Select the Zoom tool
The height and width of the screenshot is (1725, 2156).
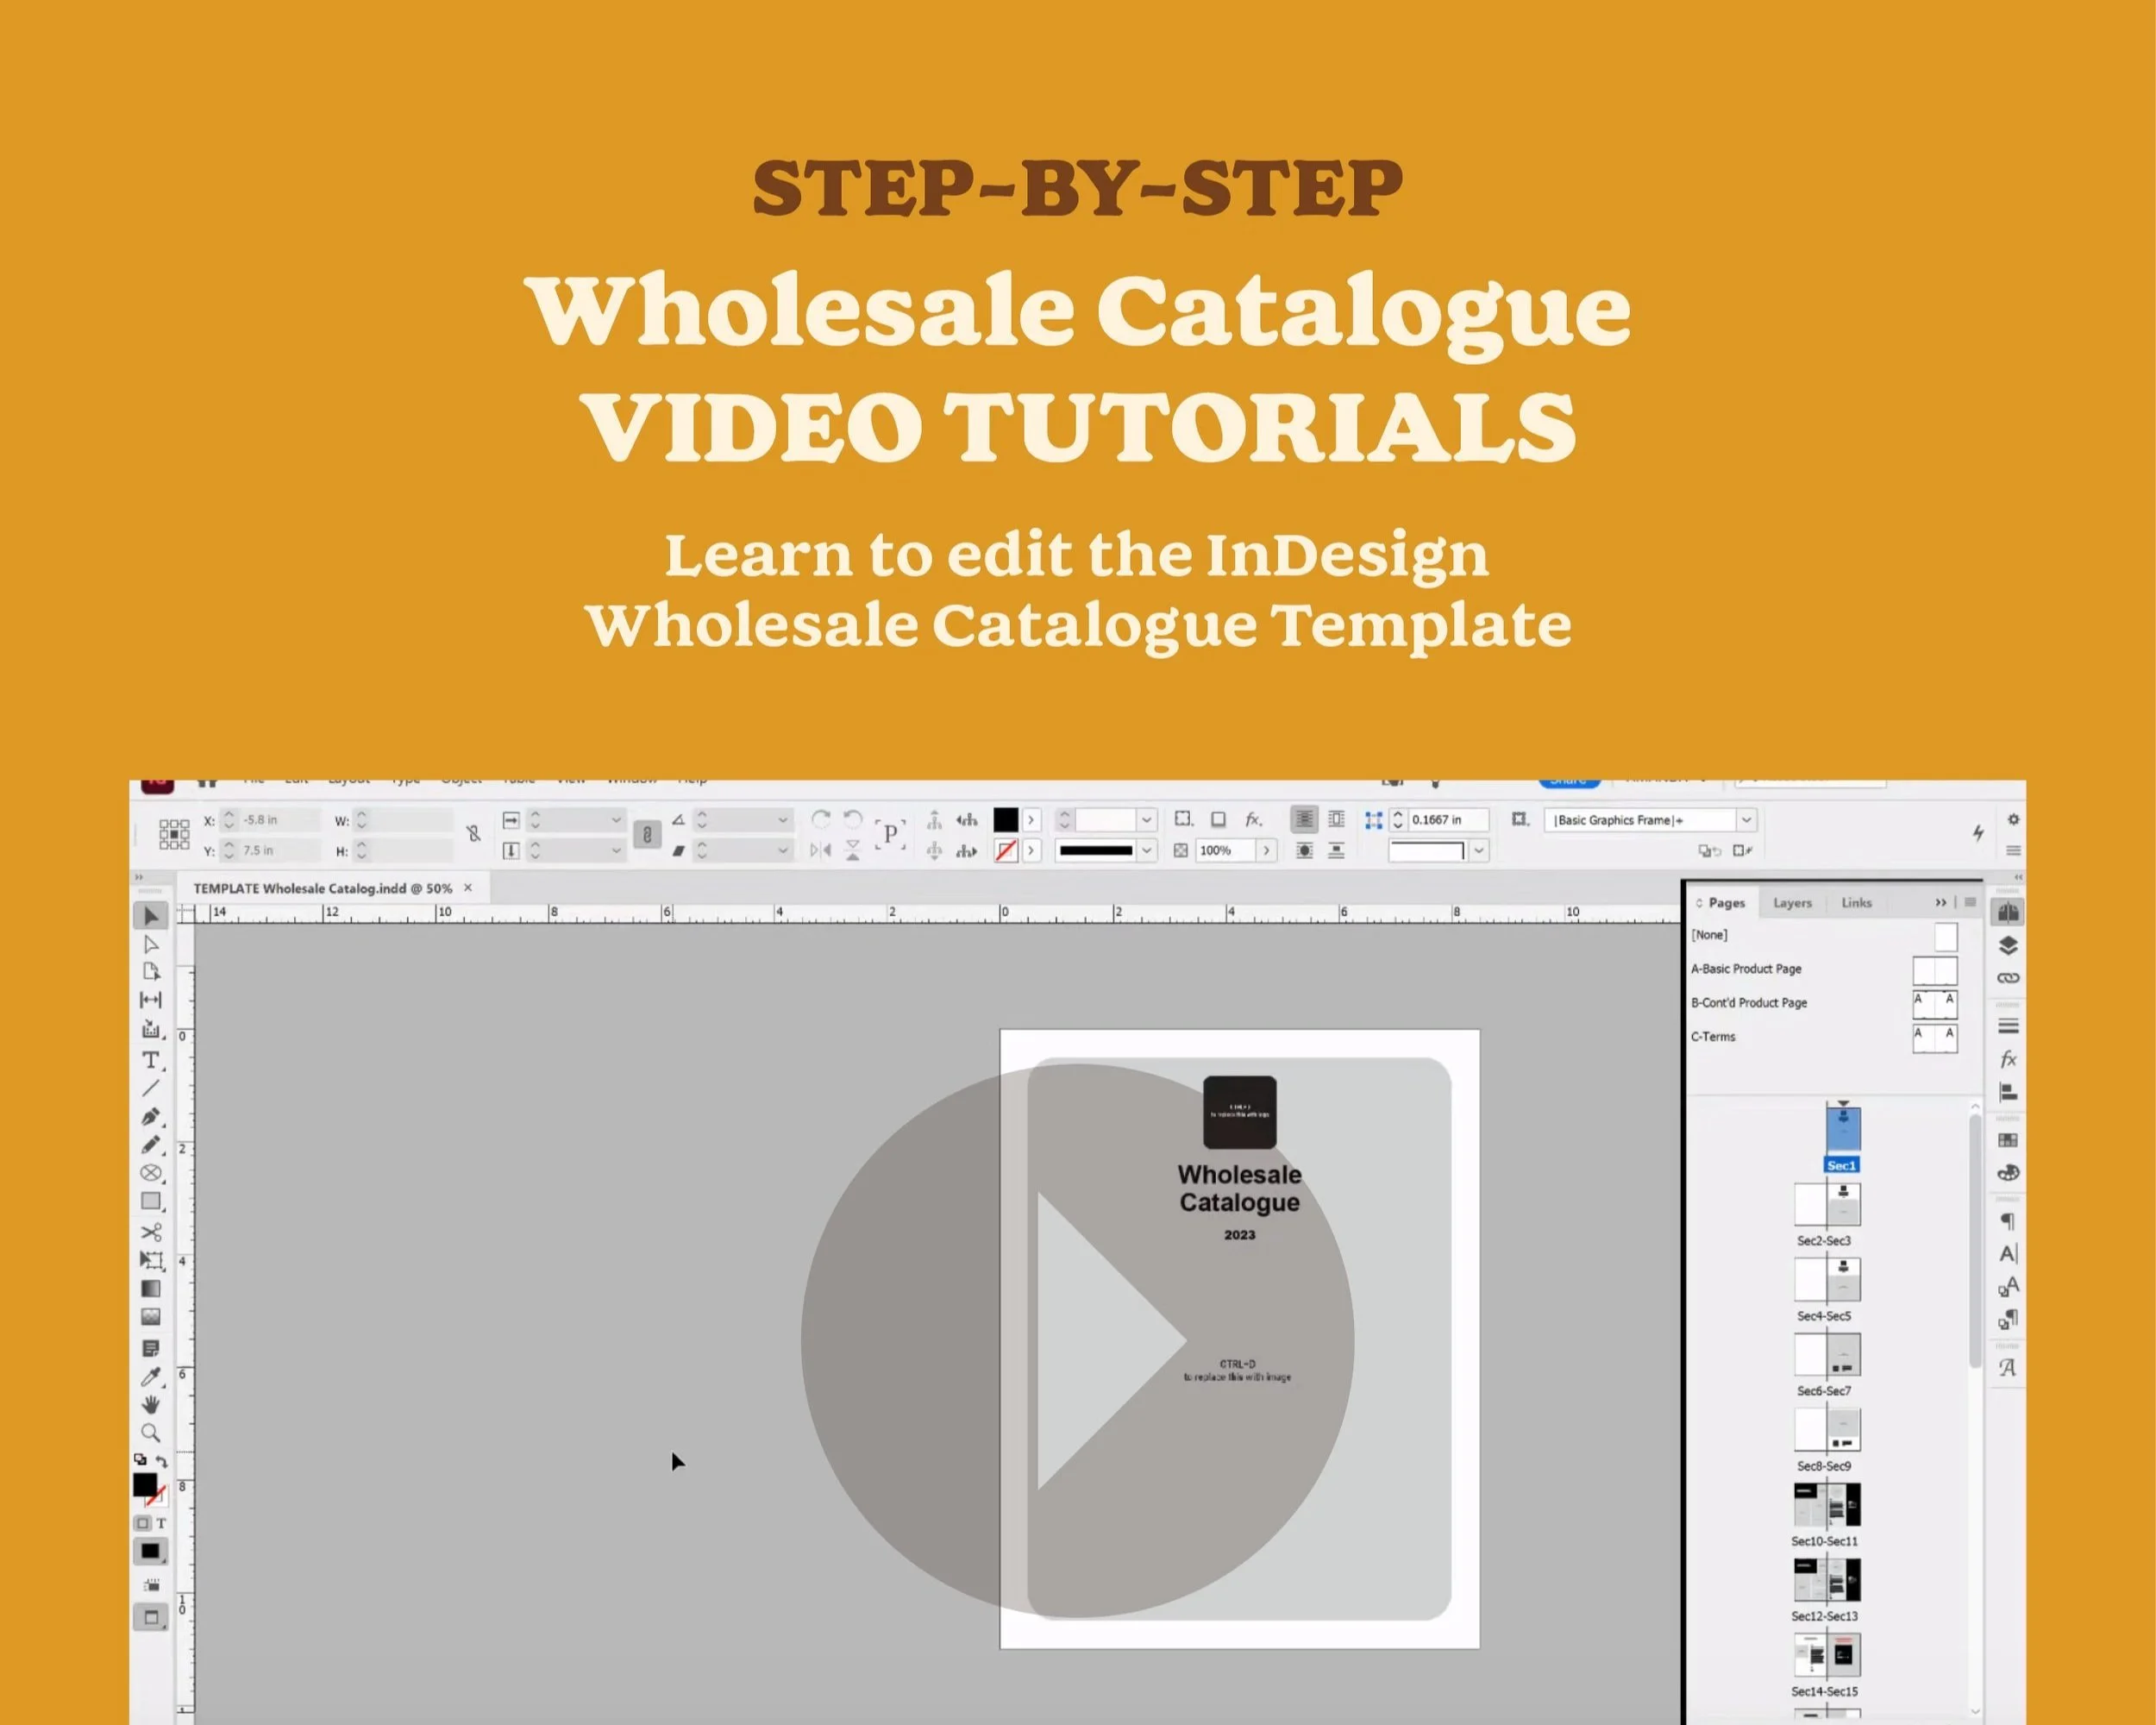[x=152, y=1430]
